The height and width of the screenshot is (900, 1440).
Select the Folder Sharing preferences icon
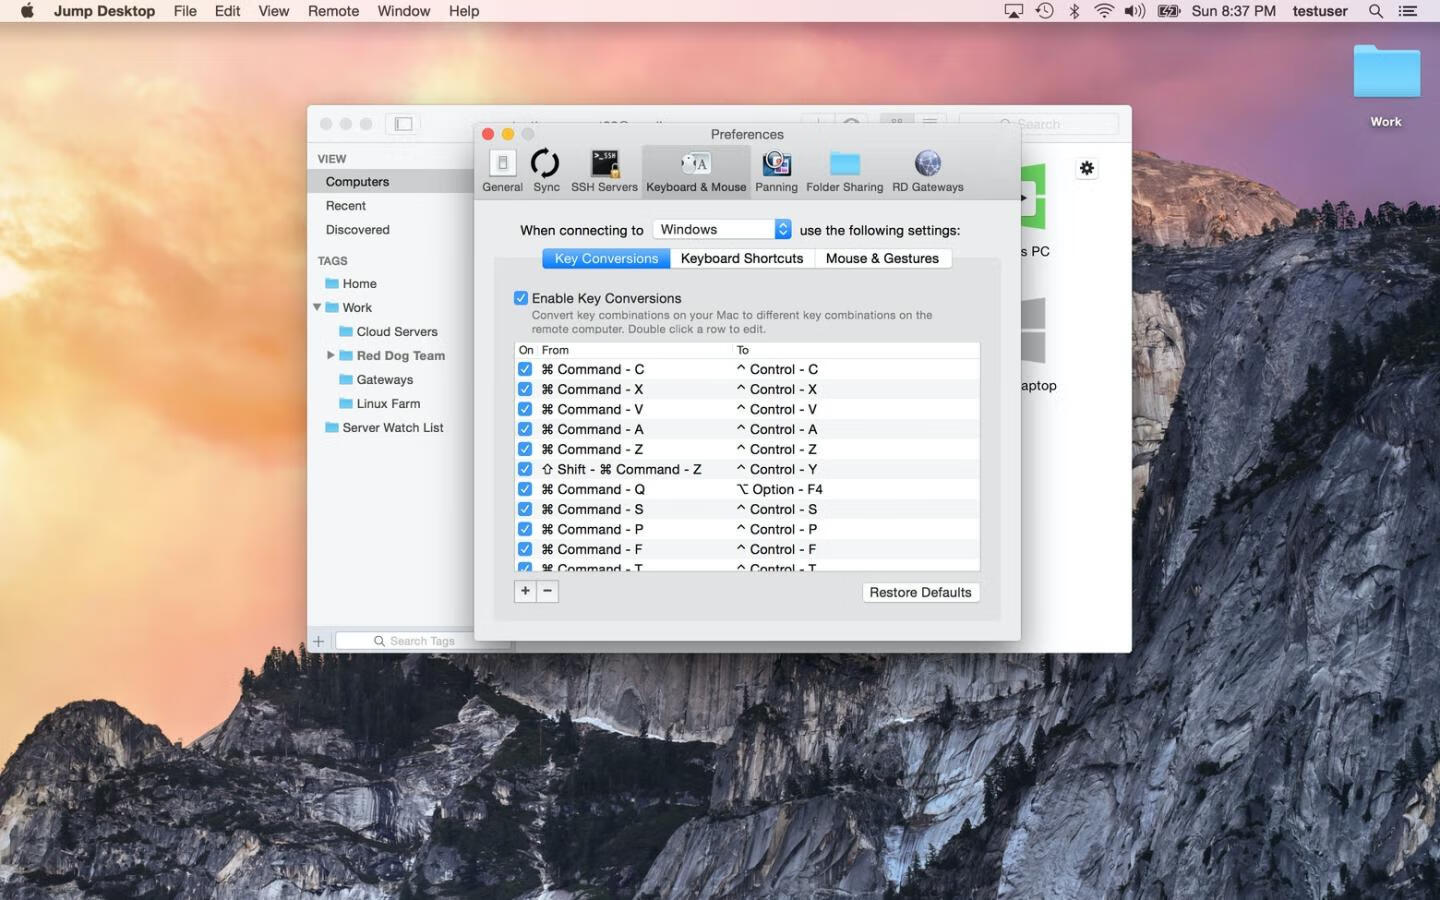pyautogui.click(x=844, y=170)
